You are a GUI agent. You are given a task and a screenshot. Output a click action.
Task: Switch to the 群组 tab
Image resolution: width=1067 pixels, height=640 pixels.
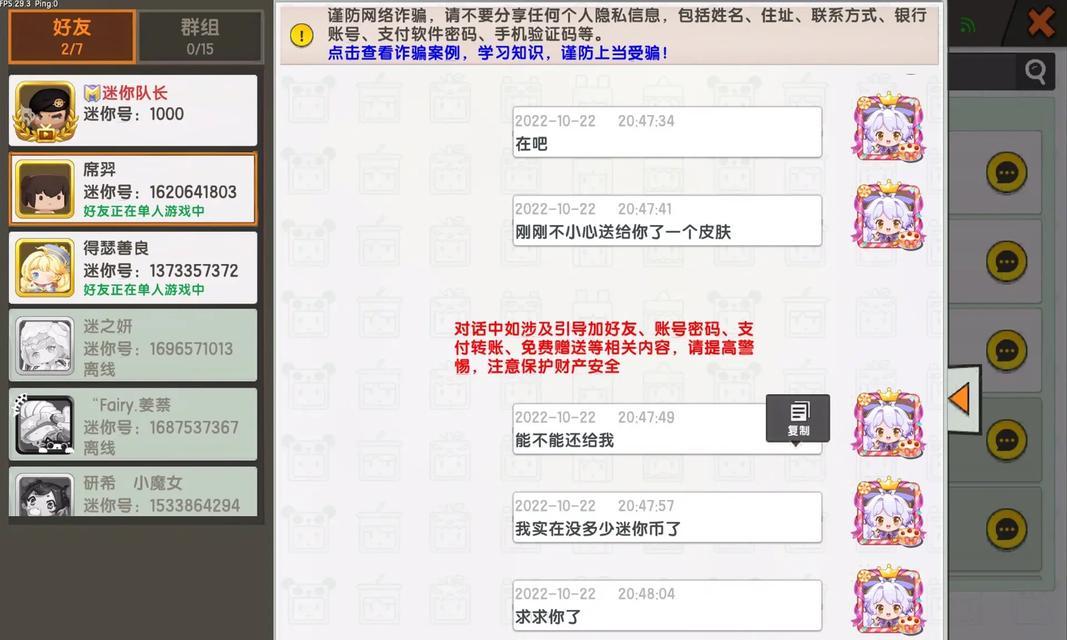[200, 37]
